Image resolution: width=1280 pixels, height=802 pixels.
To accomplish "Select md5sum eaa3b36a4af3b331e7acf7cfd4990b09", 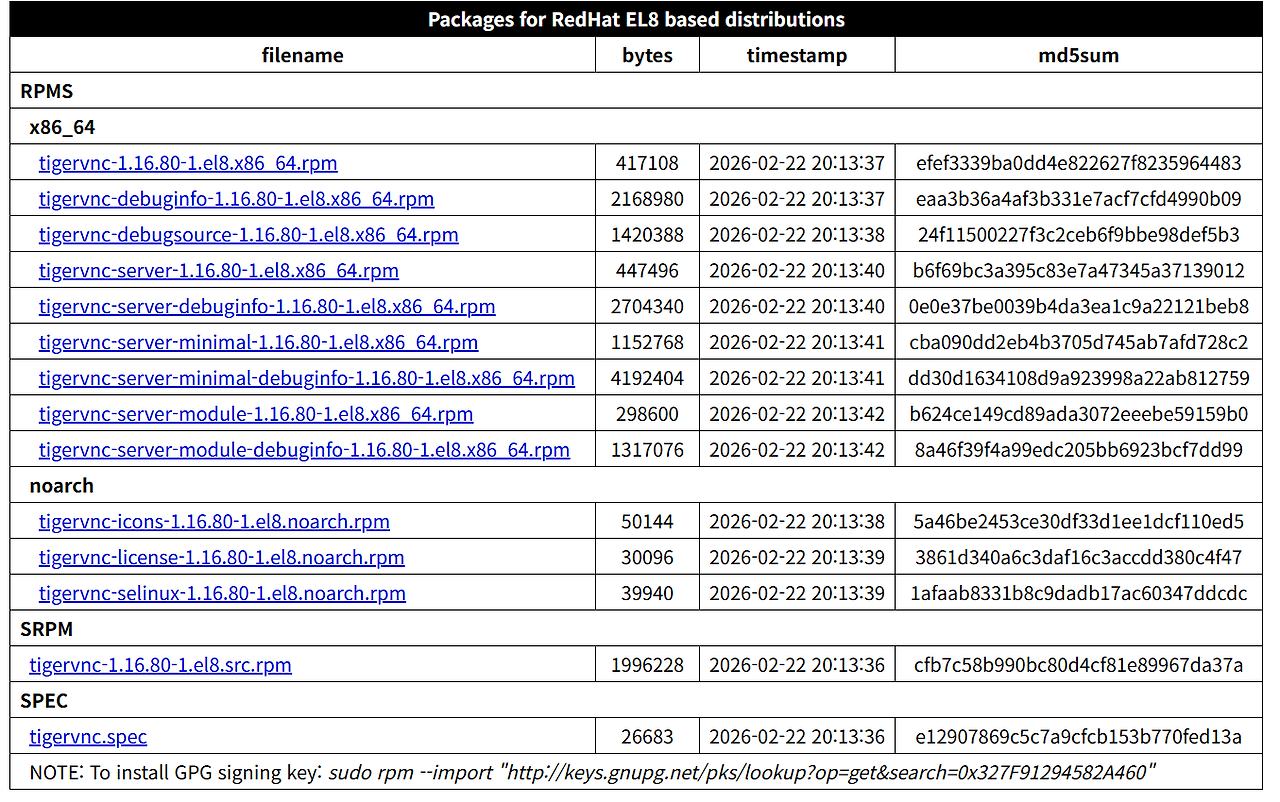I will [x=1079, y=199].
